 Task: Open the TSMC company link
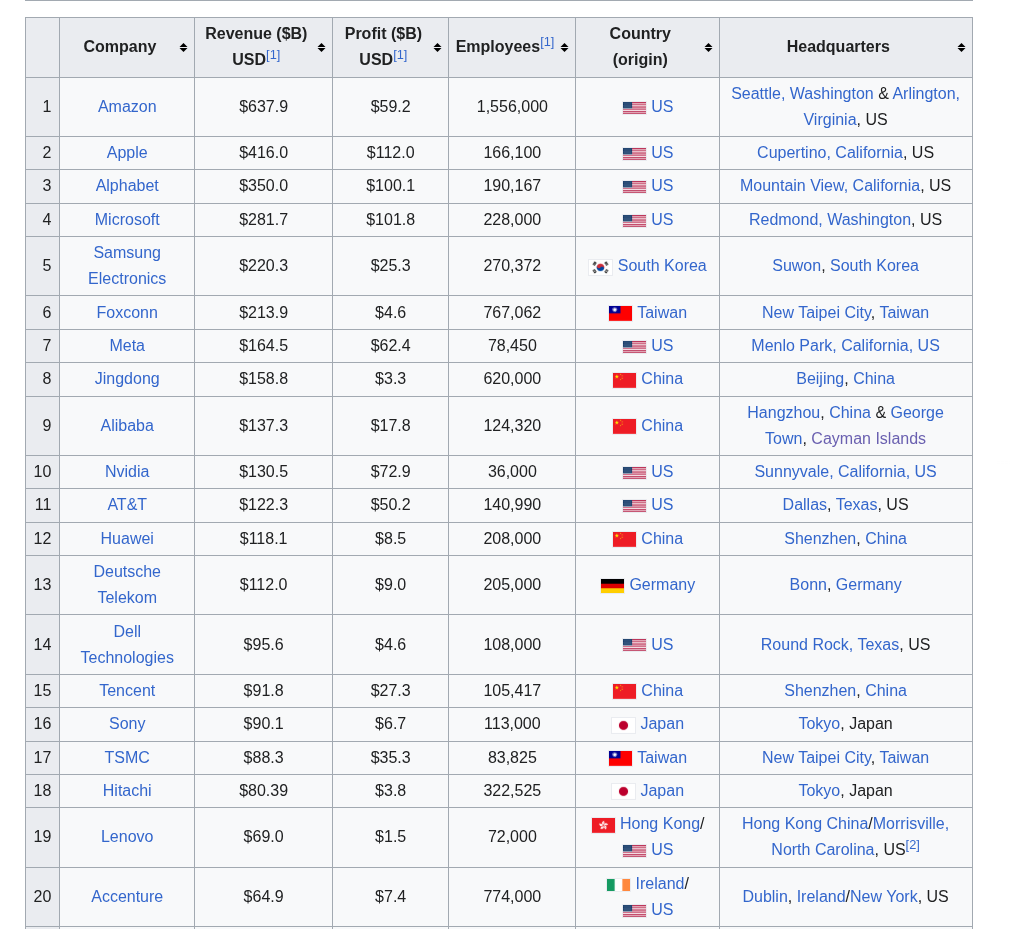tap(127, 758)
